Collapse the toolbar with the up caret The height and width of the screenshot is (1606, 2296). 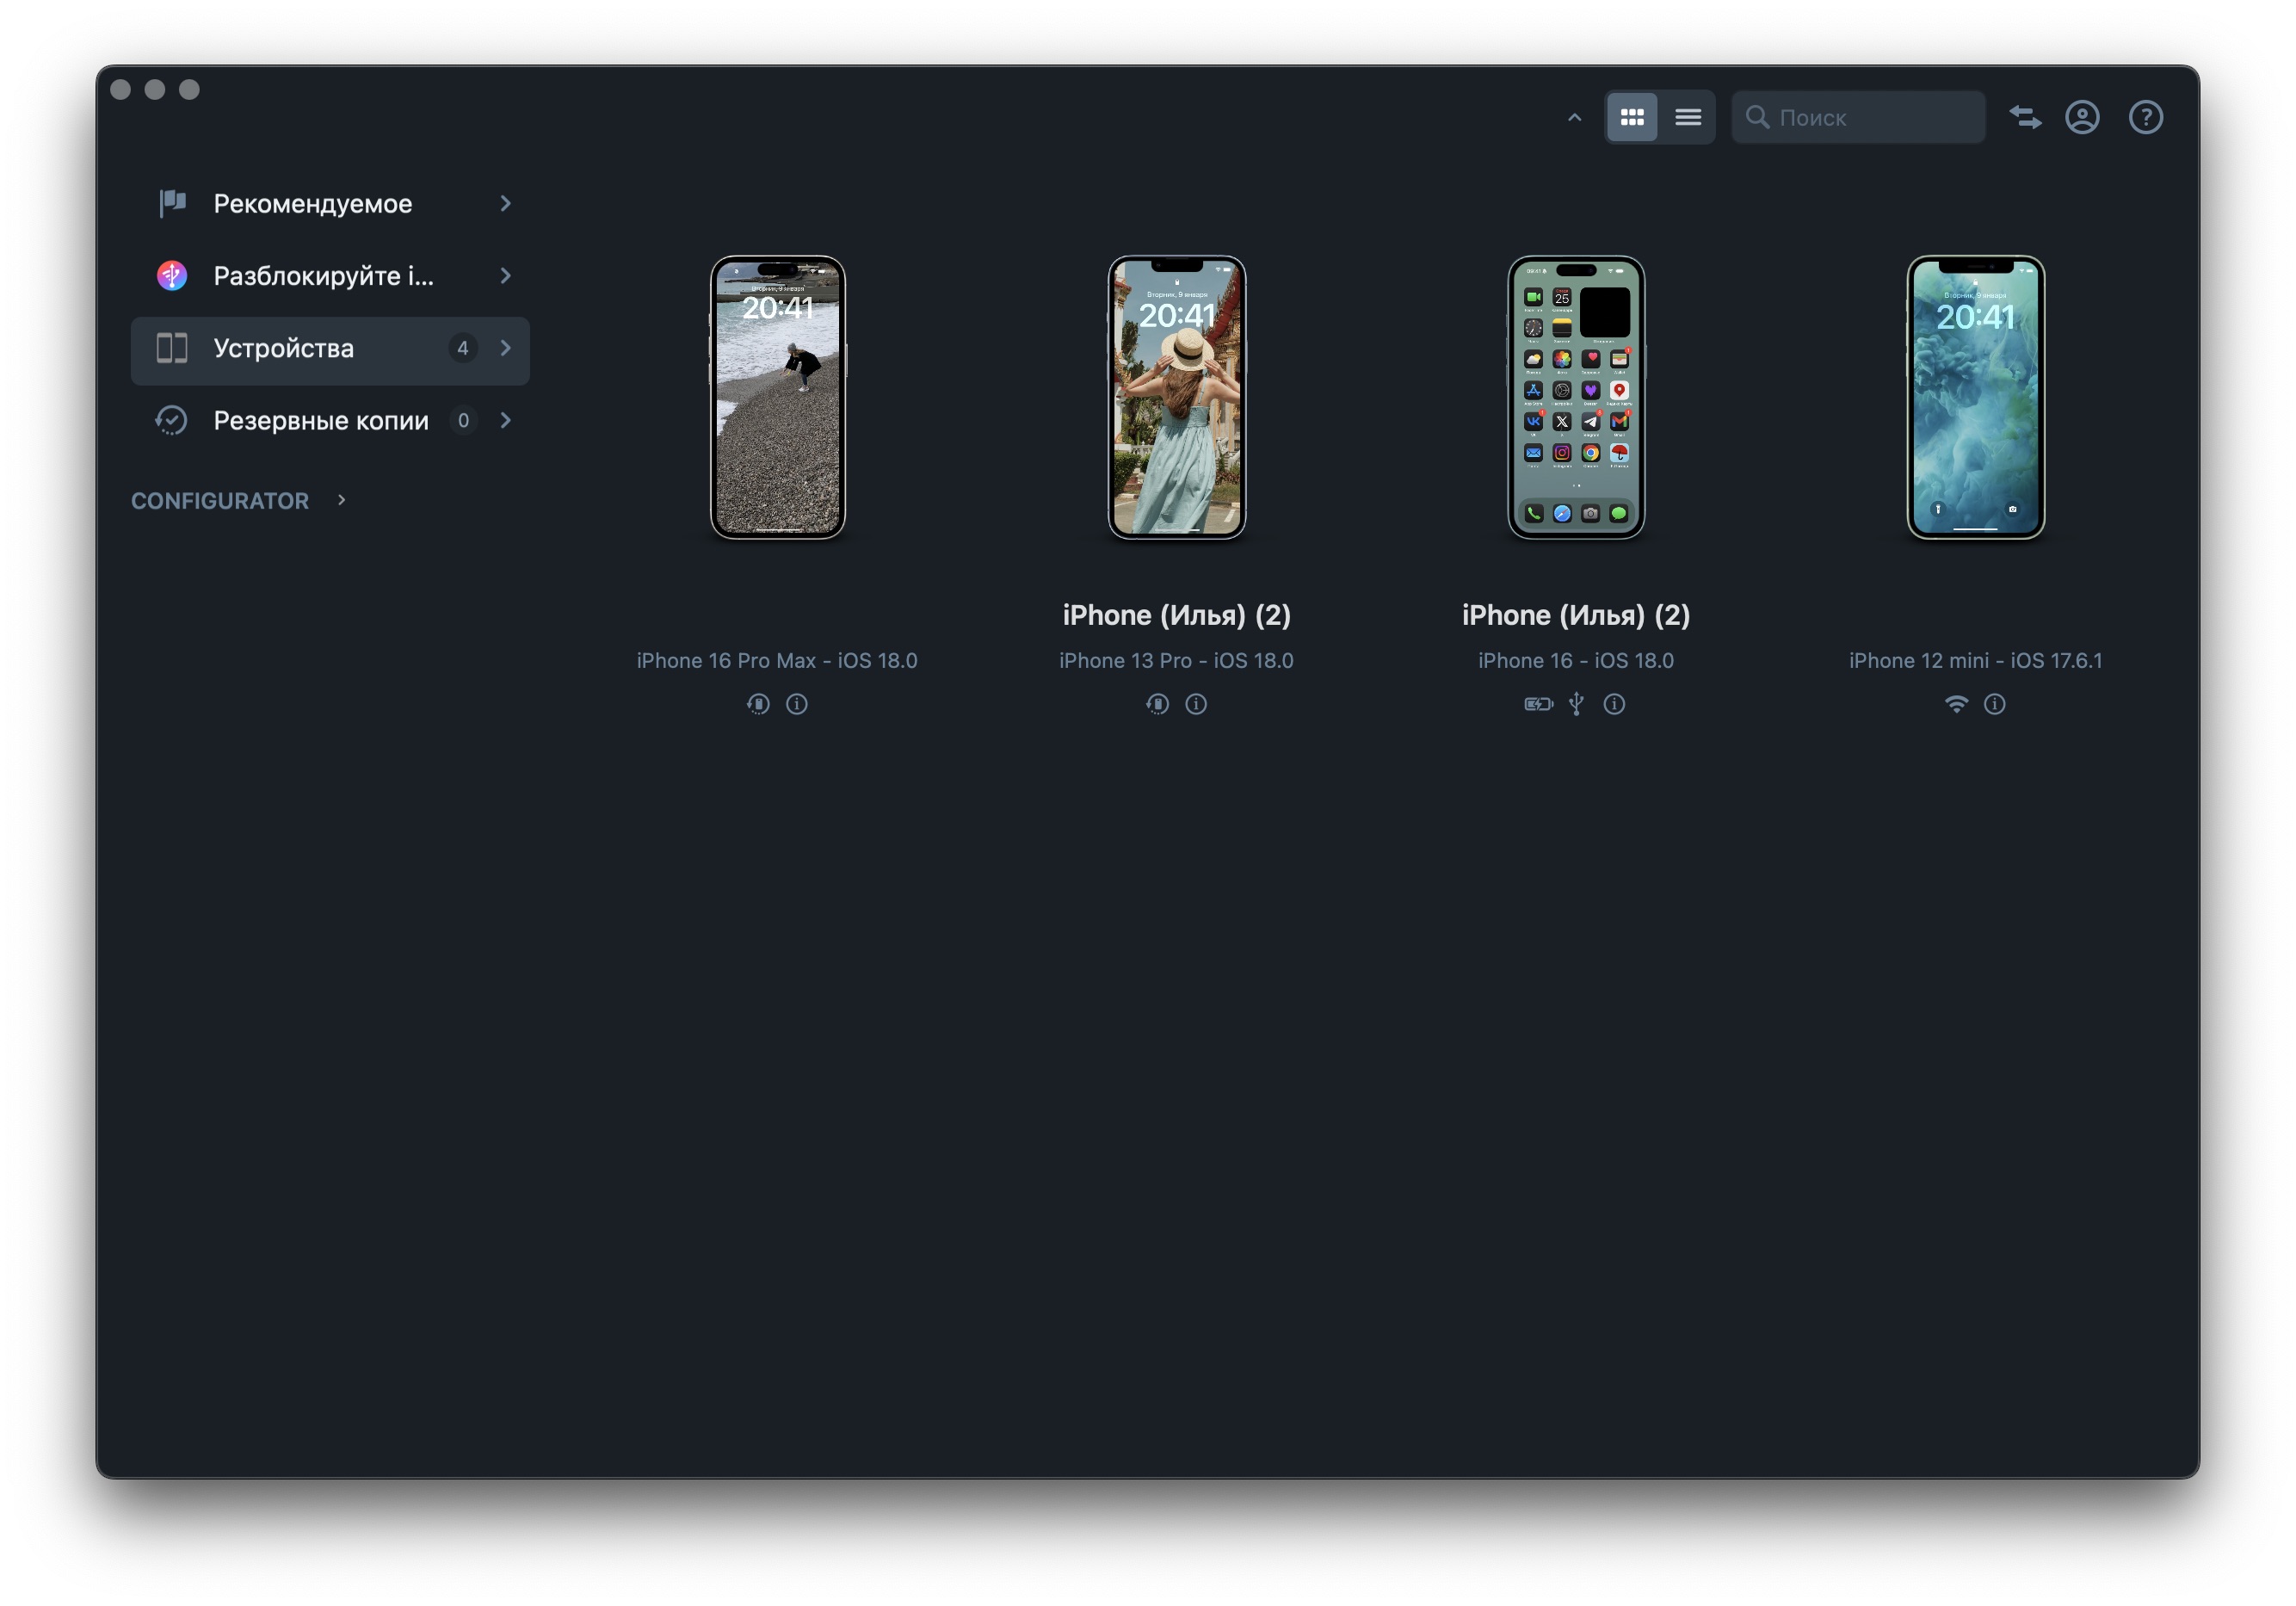[x=1574, y=117]
